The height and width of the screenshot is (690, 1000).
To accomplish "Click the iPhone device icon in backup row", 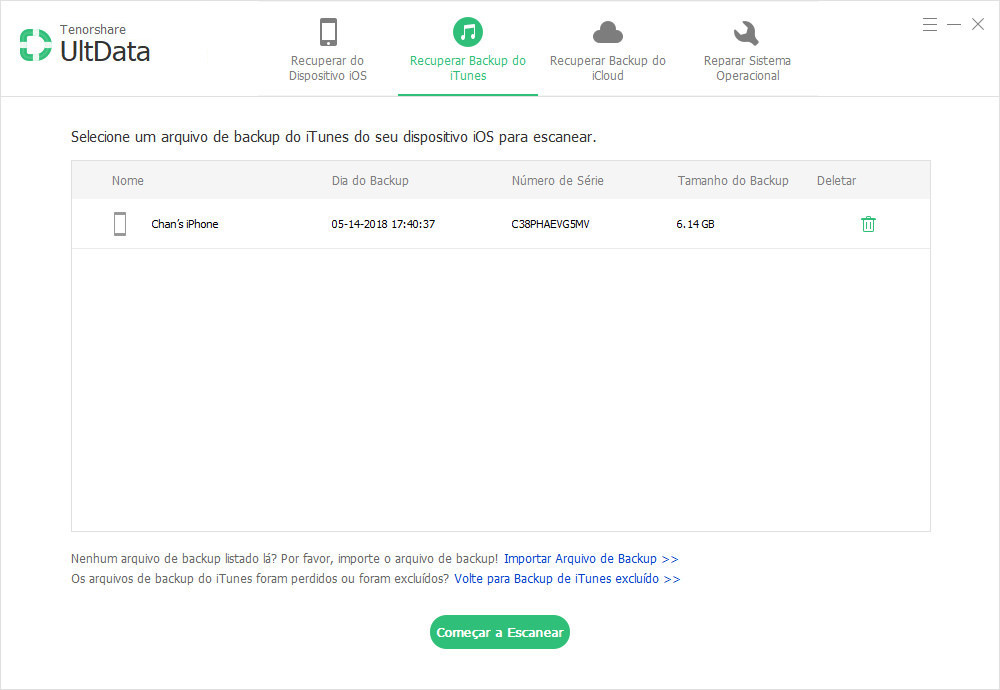I will click(x=120, y=224).
